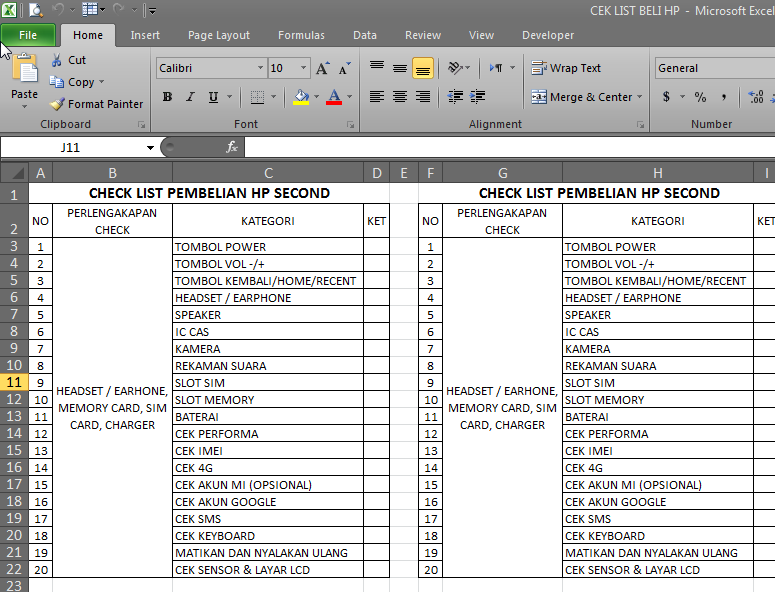775x592 pixels.
Task: Click the Name Box showing J11
Action: [72, 147]
